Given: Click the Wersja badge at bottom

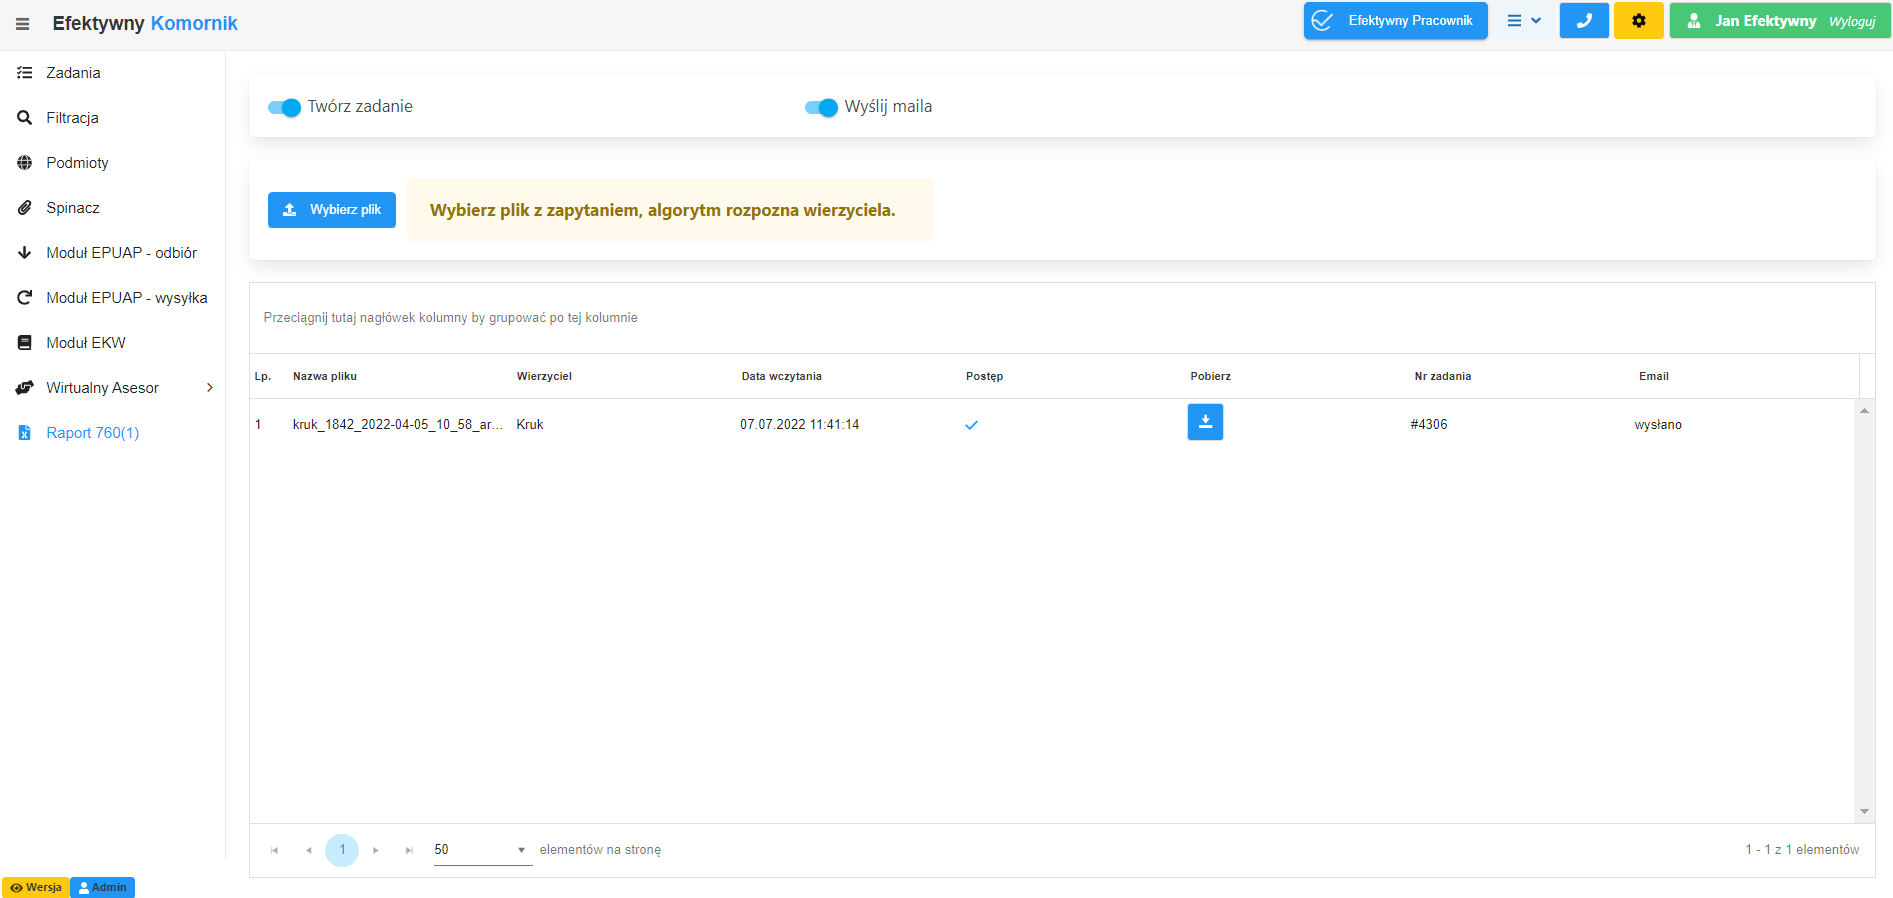Looking at the screenshot, I should pyautogui.click(x=36, y=888).
